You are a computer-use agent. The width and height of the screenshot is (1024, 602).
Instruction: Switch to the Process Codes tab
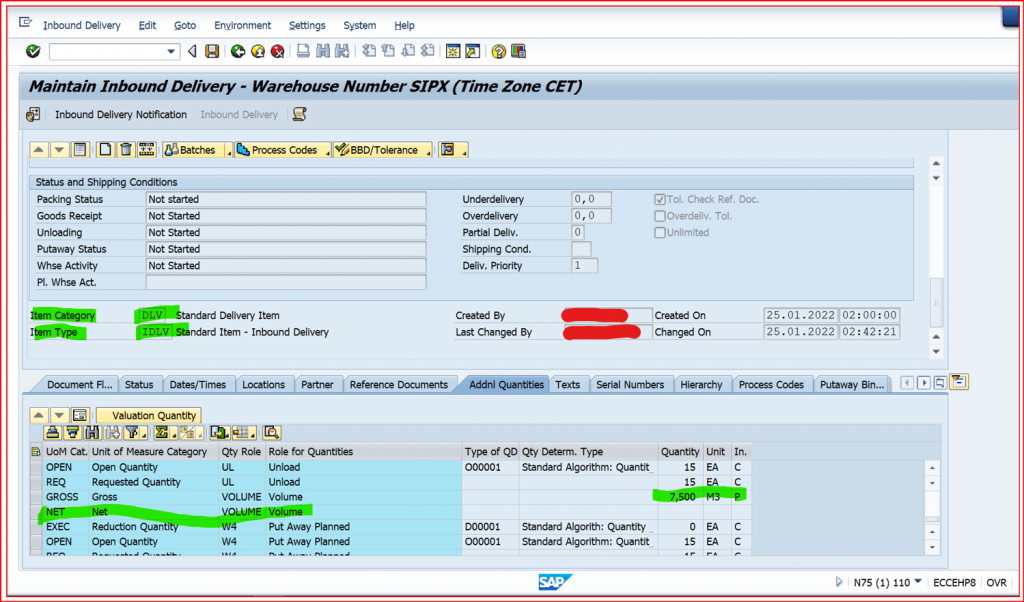pos(771,385)
